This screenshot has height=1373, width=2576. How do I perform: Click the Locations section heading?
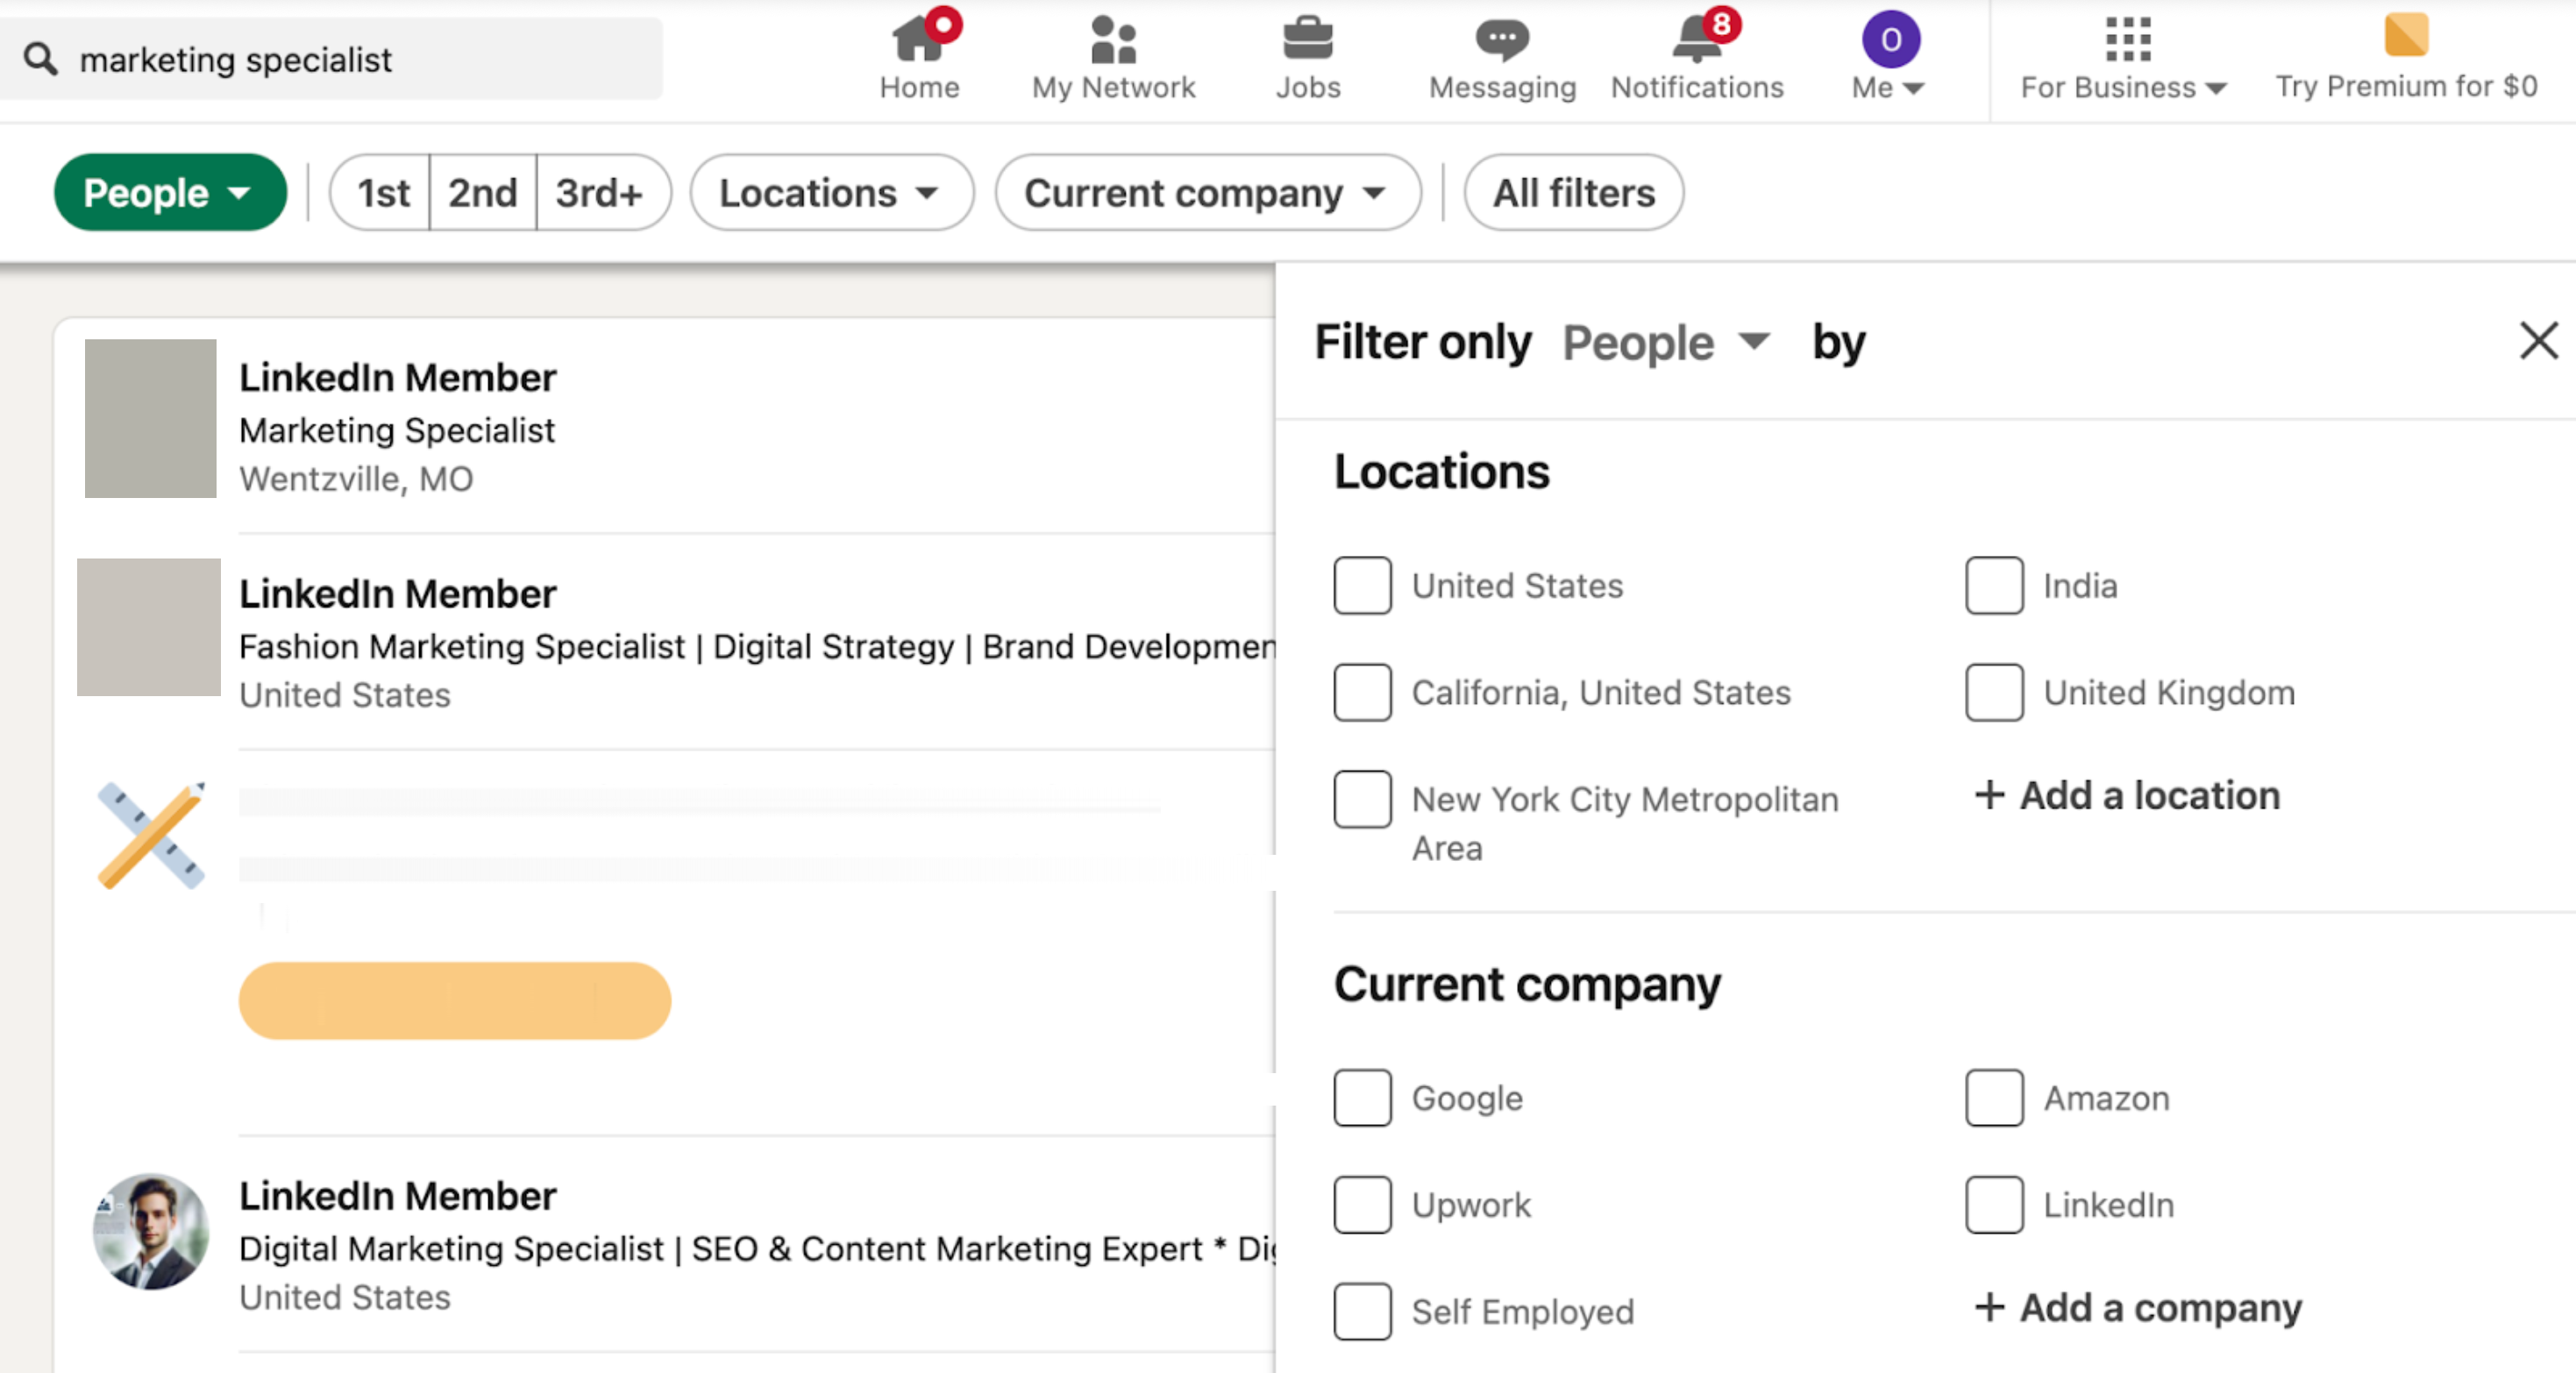pos(1441,471)
